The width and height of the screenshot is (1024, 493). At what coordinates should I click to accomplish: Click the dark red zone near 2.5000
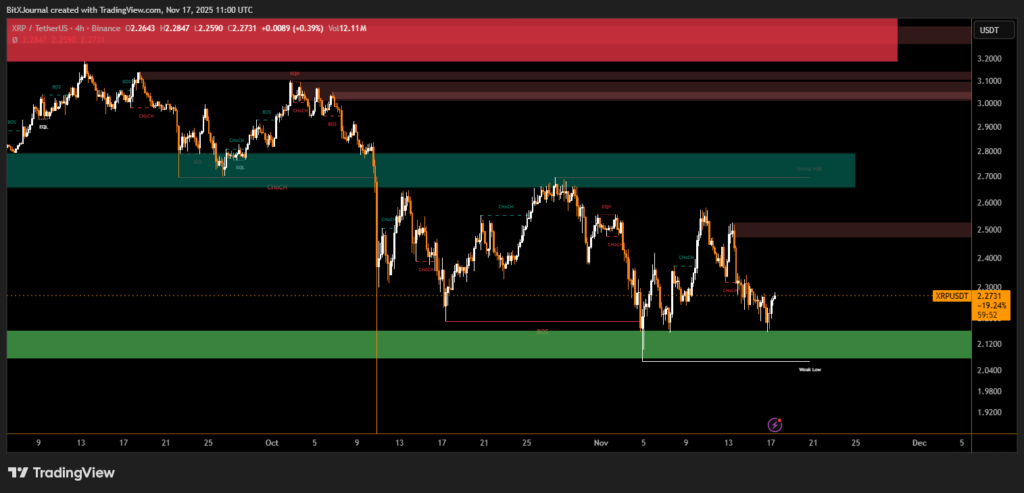coord(850,230)
